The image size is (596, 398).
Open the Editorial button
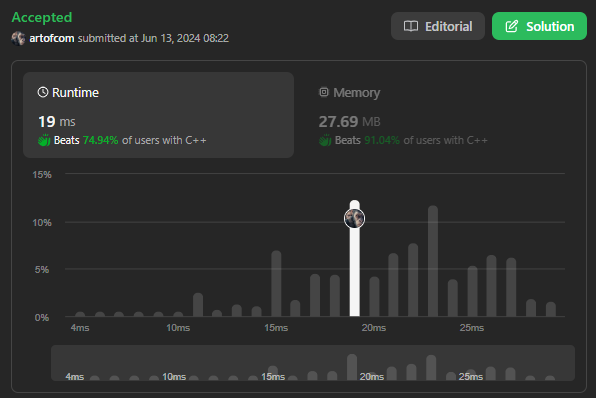coord(437,26)
